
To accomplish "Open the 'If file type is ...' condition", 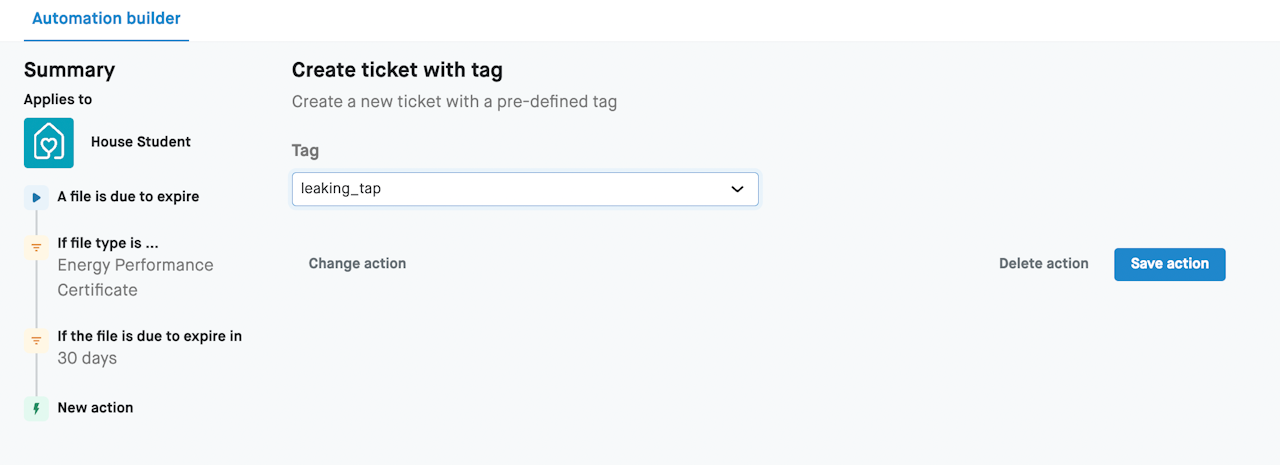I will pos(108,243).
